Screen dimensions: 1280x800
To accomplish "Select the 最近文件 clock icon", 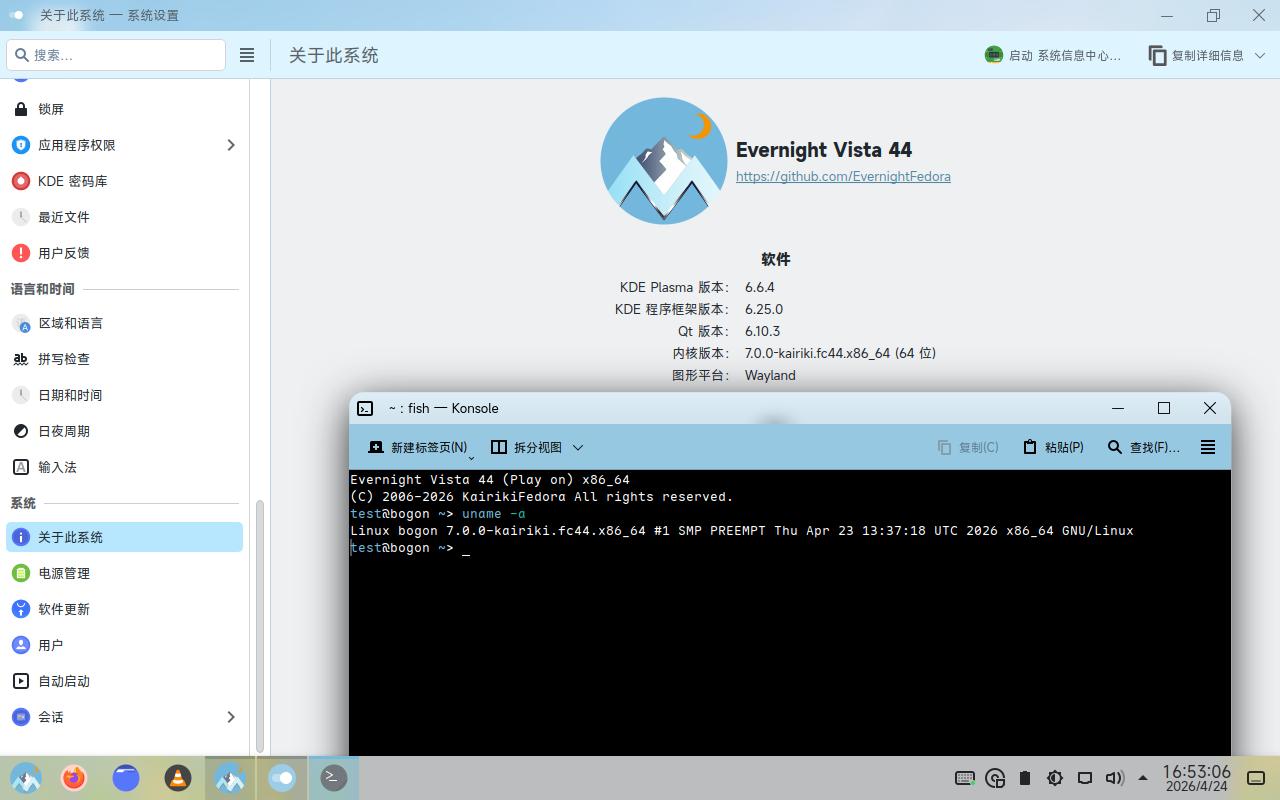I will [21, 217].
